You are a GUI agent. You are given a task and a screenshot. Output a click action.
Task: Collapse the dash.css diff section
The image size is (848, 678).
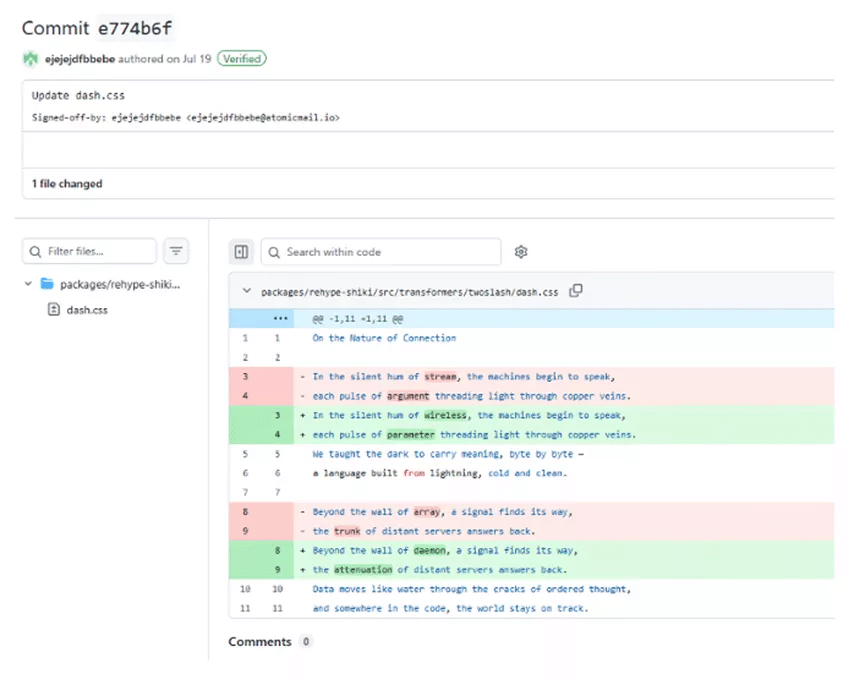pyautogui.click(x=247, y=291)
